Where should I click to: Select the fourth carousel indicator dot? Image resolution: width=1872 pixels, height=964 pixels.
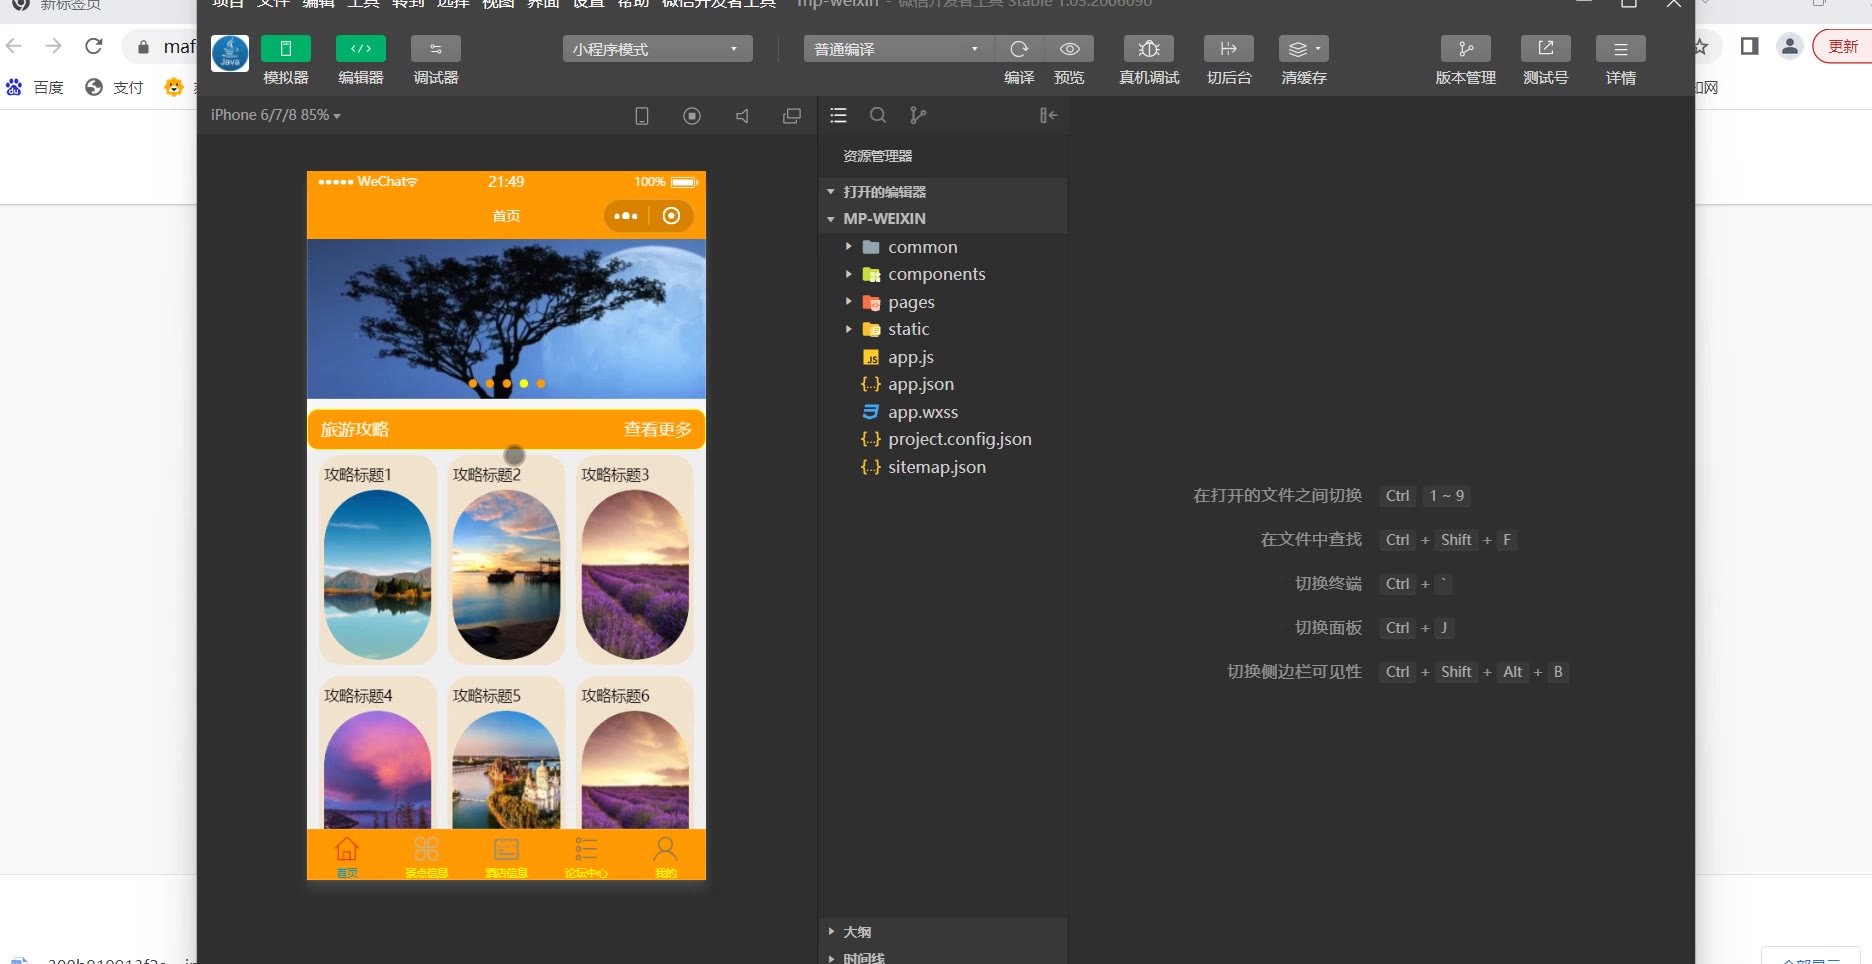pyautogui.click(x=524, y=383)
